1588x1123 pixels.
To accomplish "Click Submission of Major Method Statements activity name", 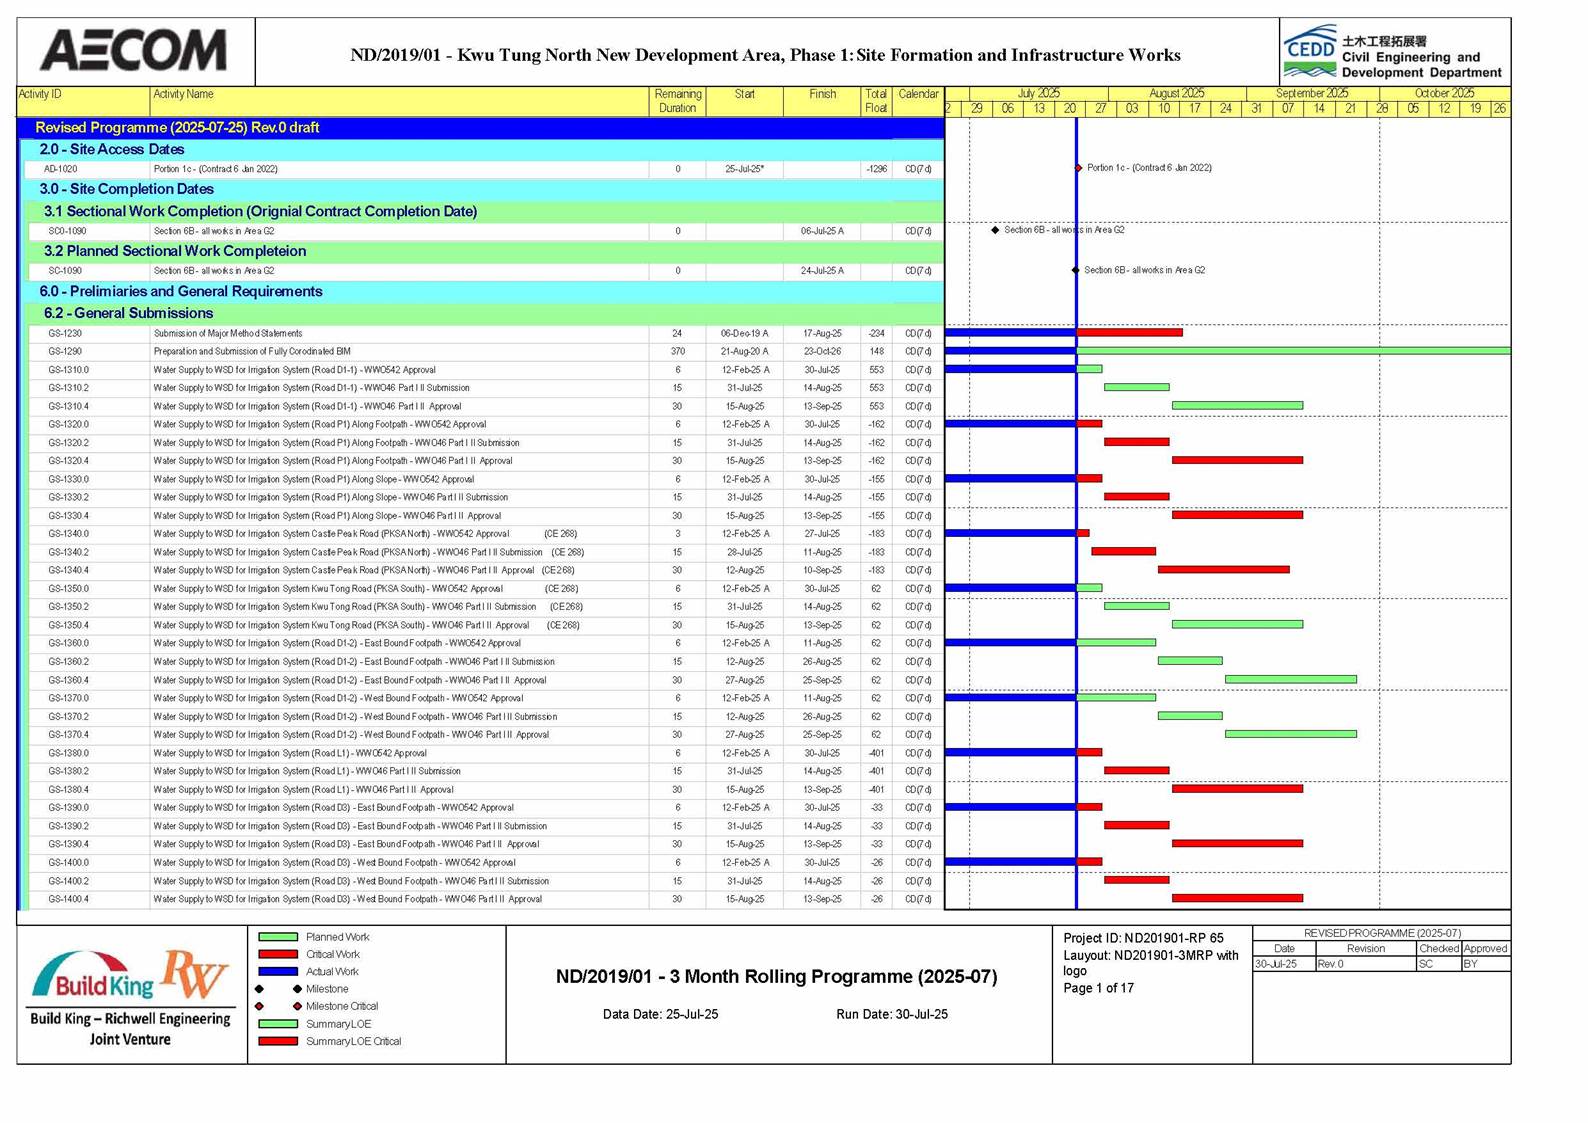I will tap(228, 334).
